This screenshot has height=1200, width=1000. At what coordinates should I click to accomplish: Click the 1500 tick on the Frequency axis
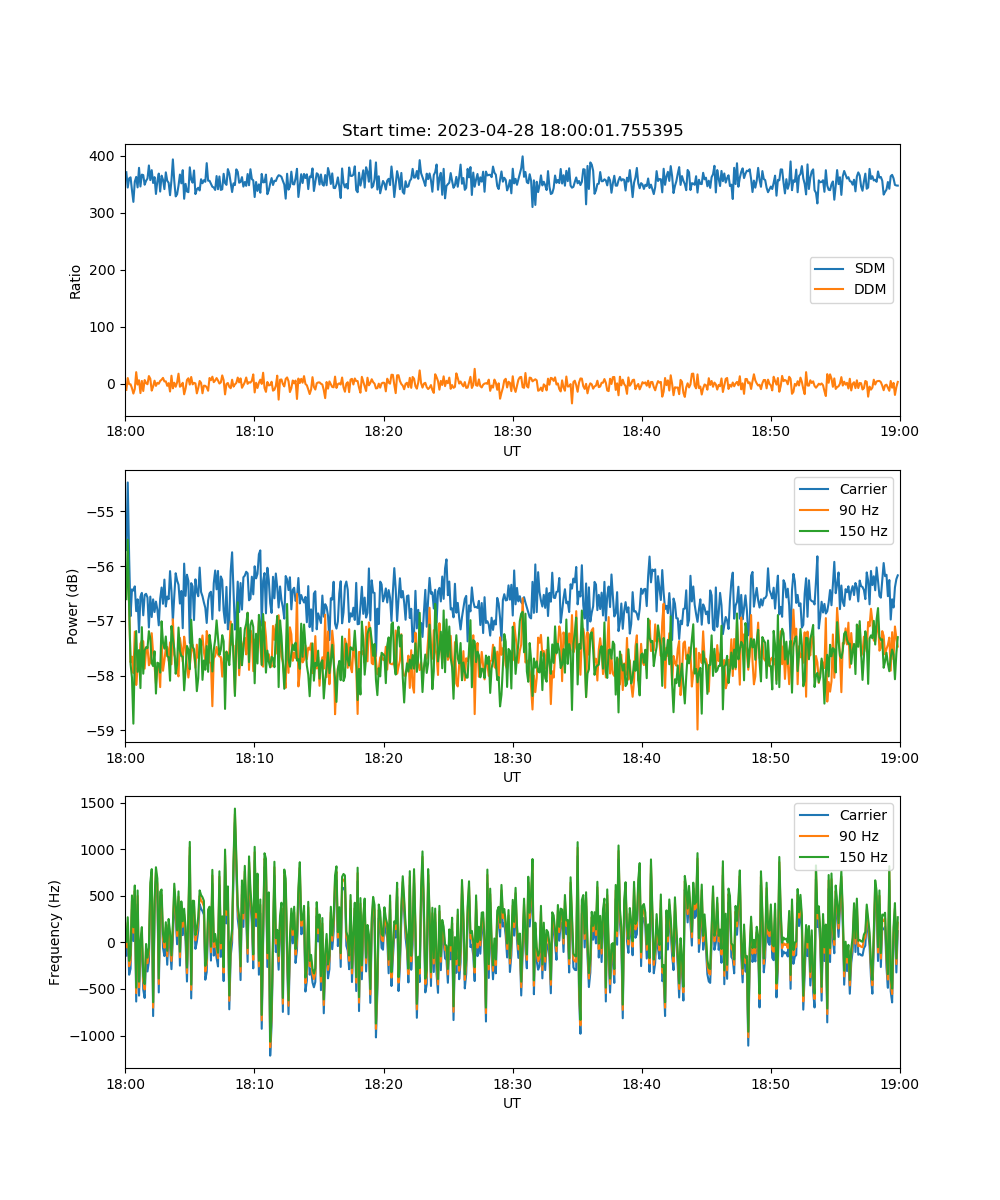100,803
